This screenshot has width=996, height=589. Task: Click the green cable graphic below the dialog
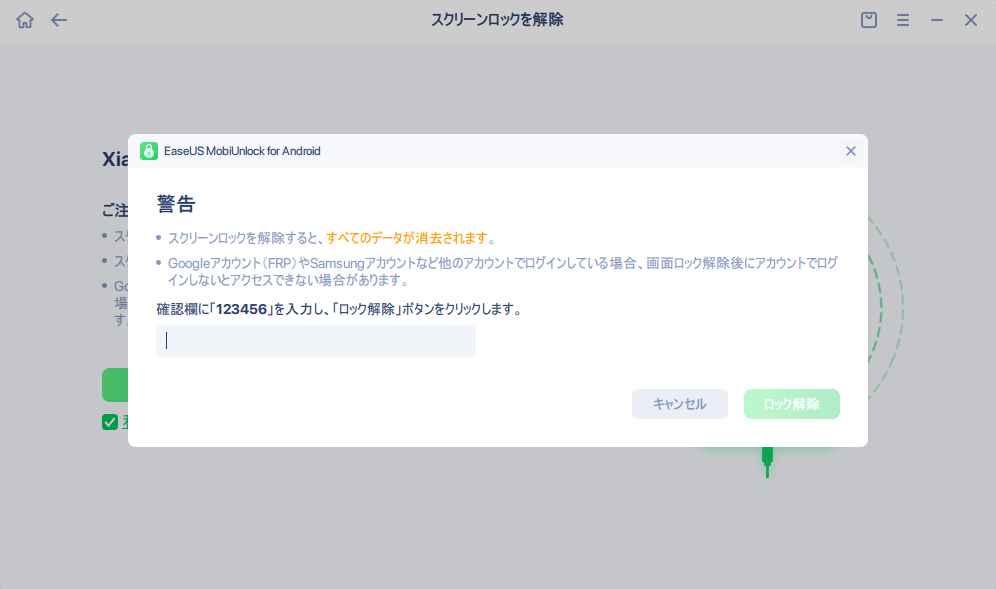[767, 458]
